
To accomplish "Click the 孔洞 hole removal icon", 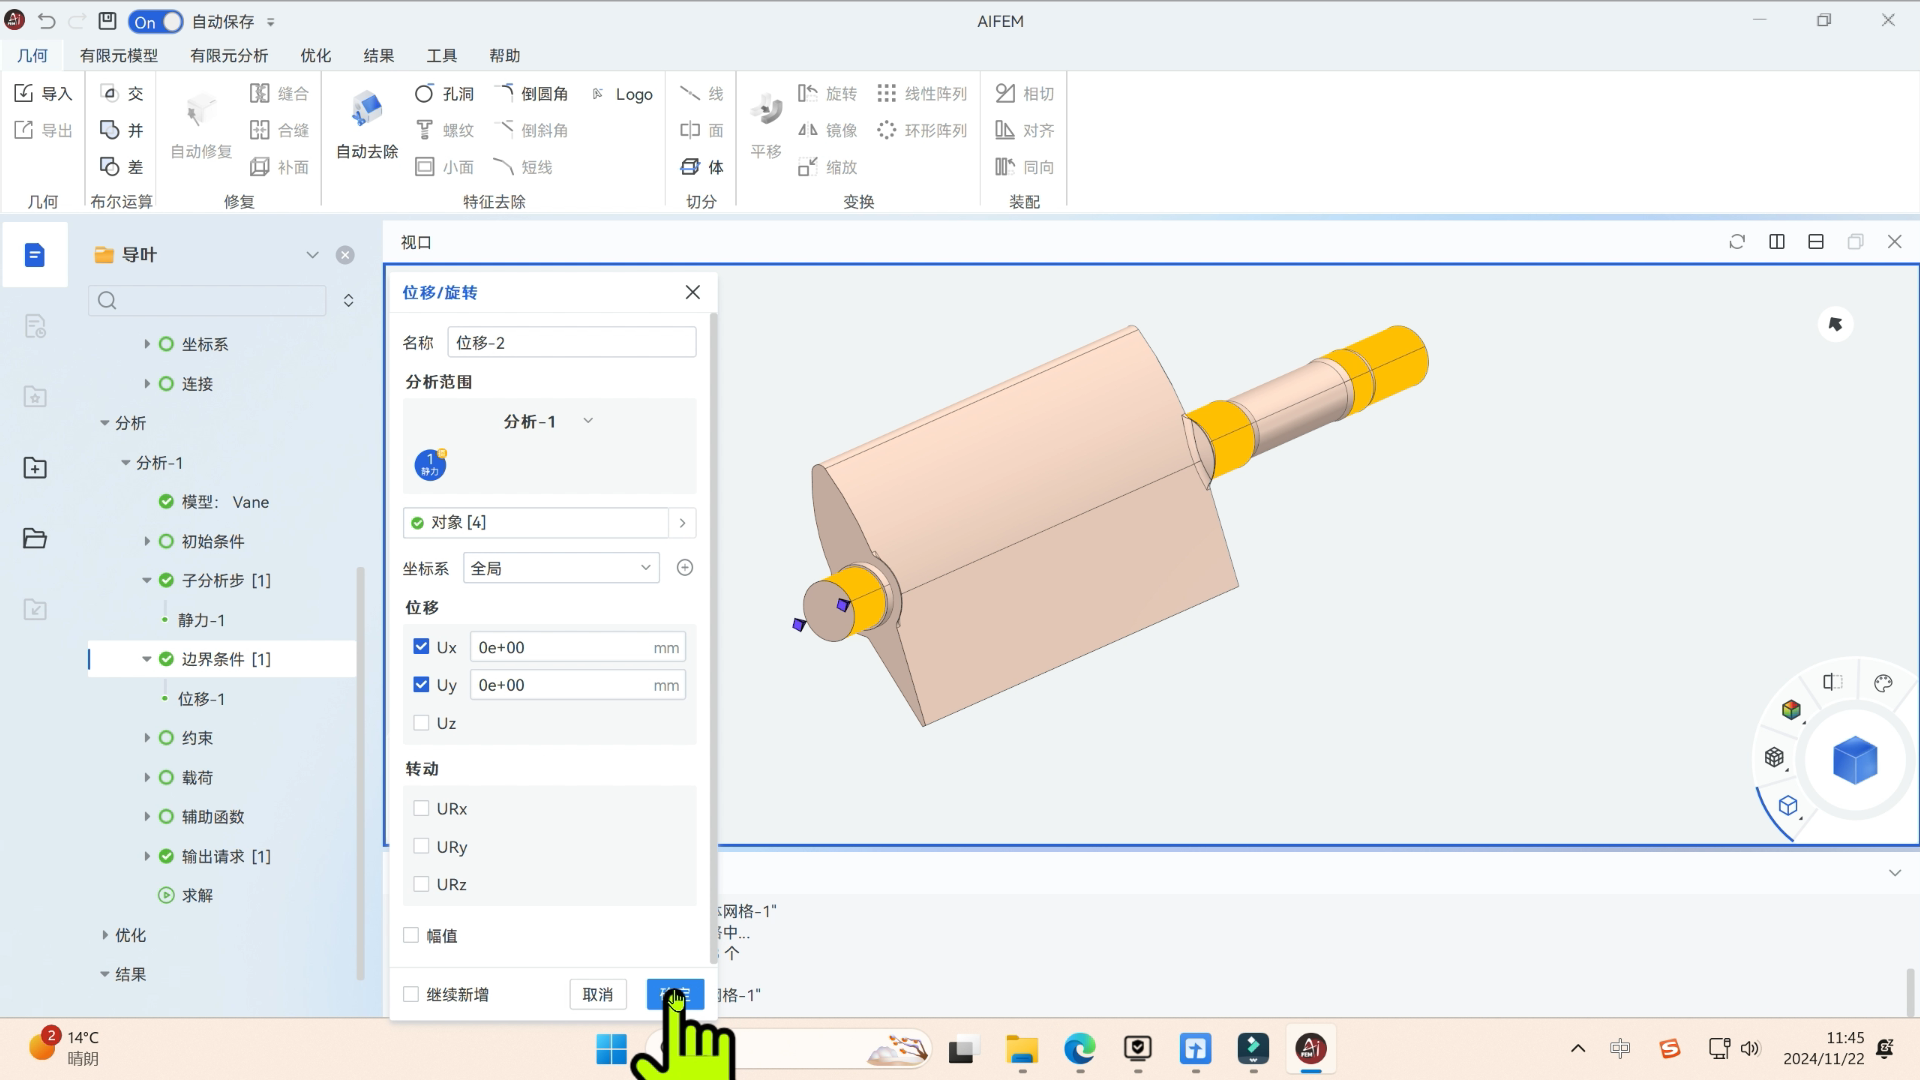I will (424, 93).
